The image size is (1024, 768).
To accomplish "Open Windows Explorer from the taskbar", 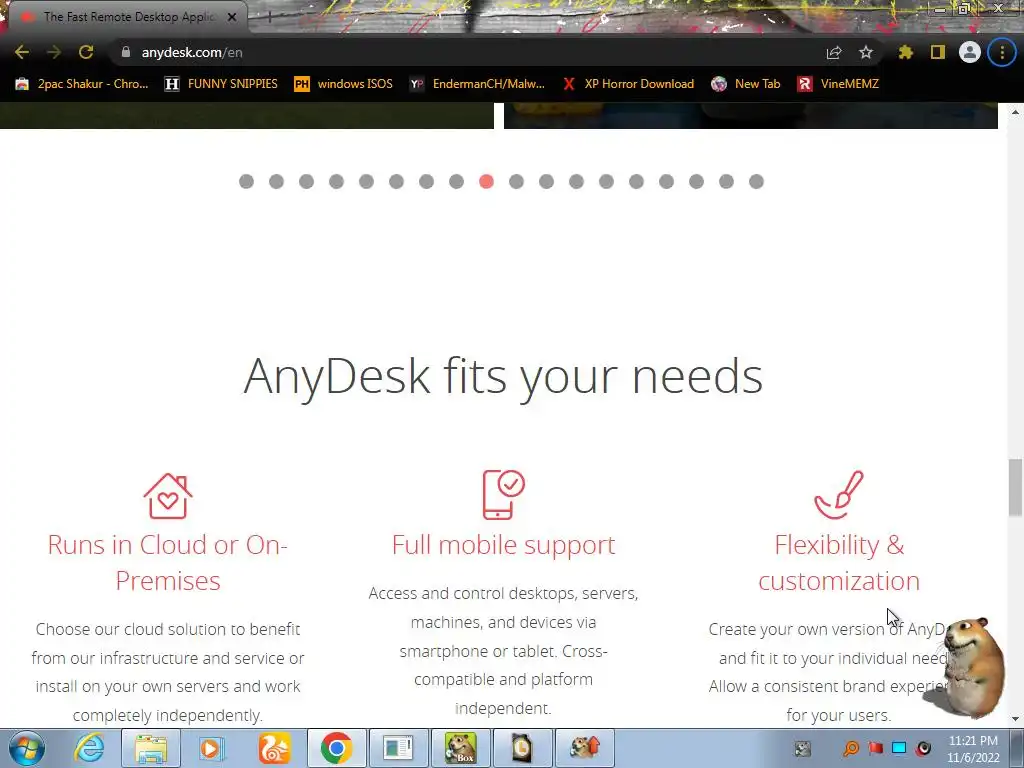I will [x=150, y=748].
